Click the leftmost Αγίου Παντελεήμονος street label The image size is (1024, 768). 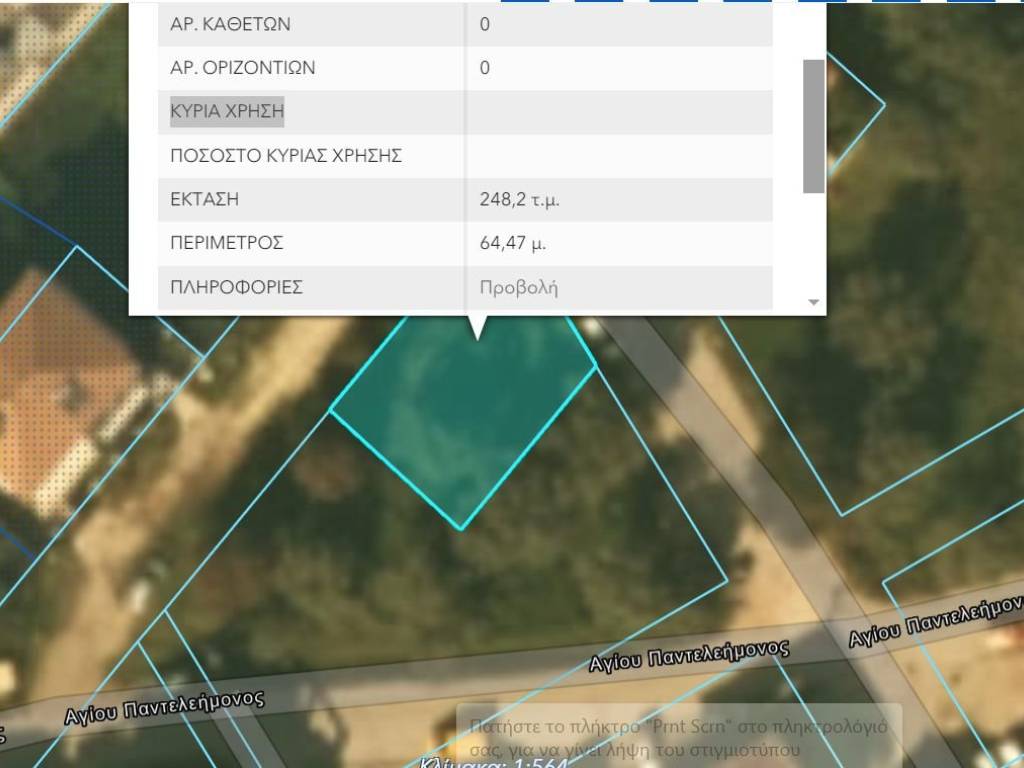coord(164,707)
